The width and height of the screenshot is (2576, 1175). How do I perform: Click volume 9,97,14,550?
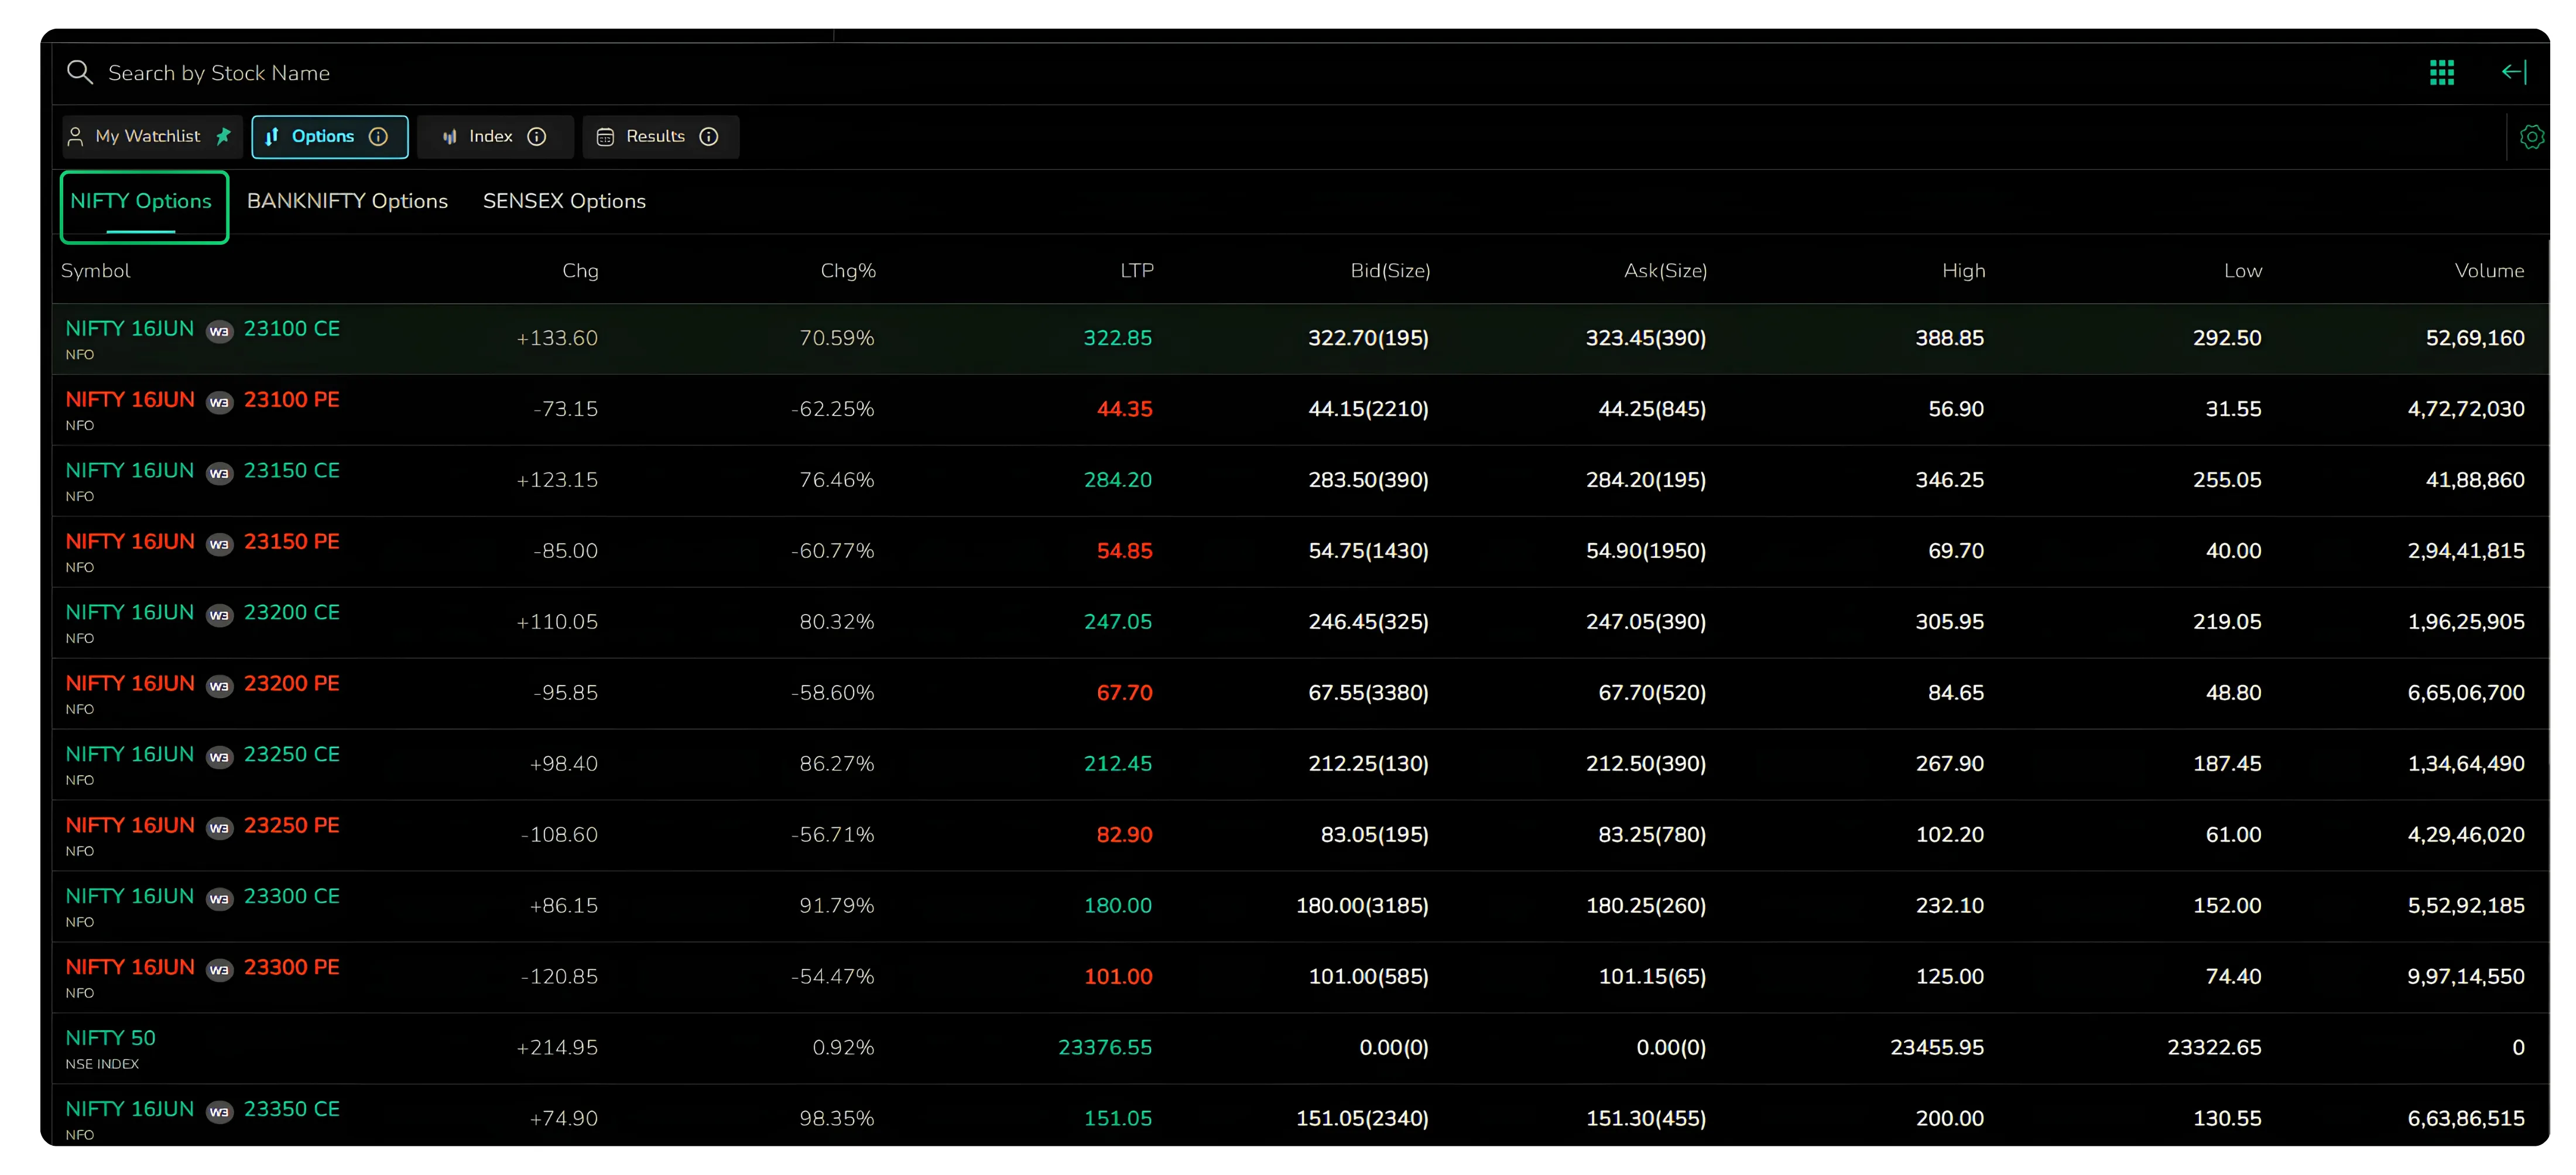tap(2466, 977)
